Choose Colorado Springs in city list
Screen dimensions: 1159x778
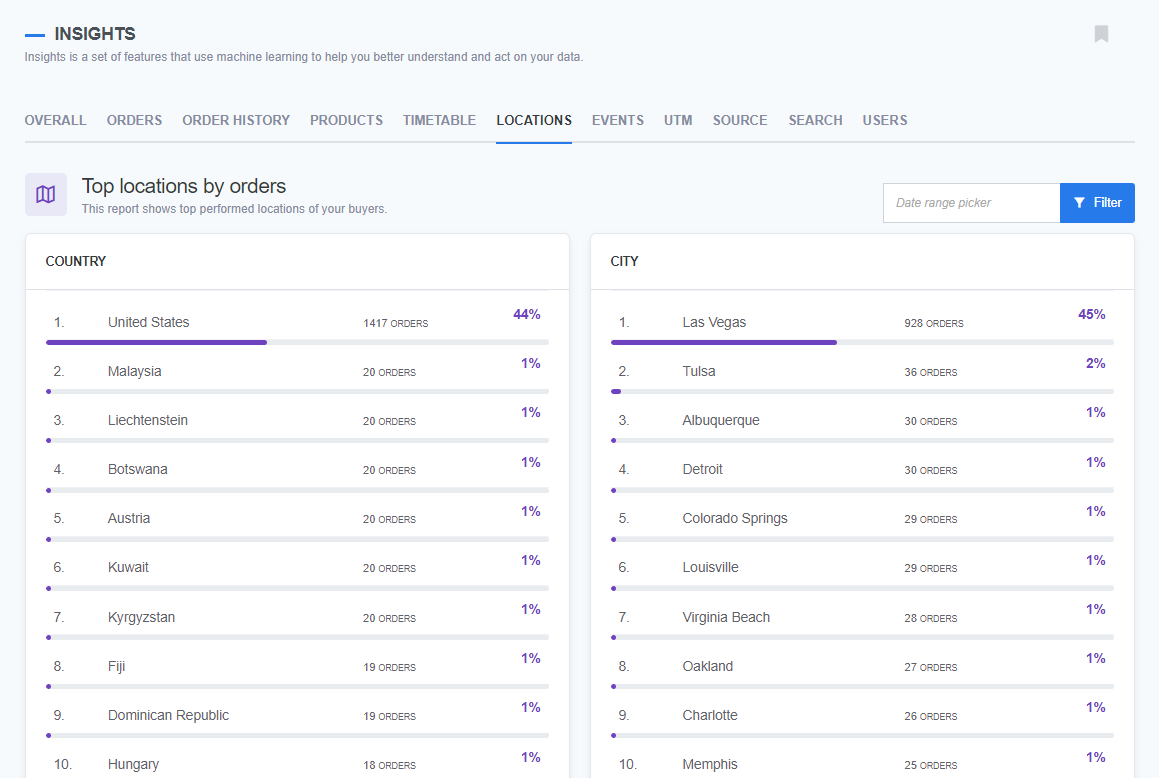[x=862, y=519]
